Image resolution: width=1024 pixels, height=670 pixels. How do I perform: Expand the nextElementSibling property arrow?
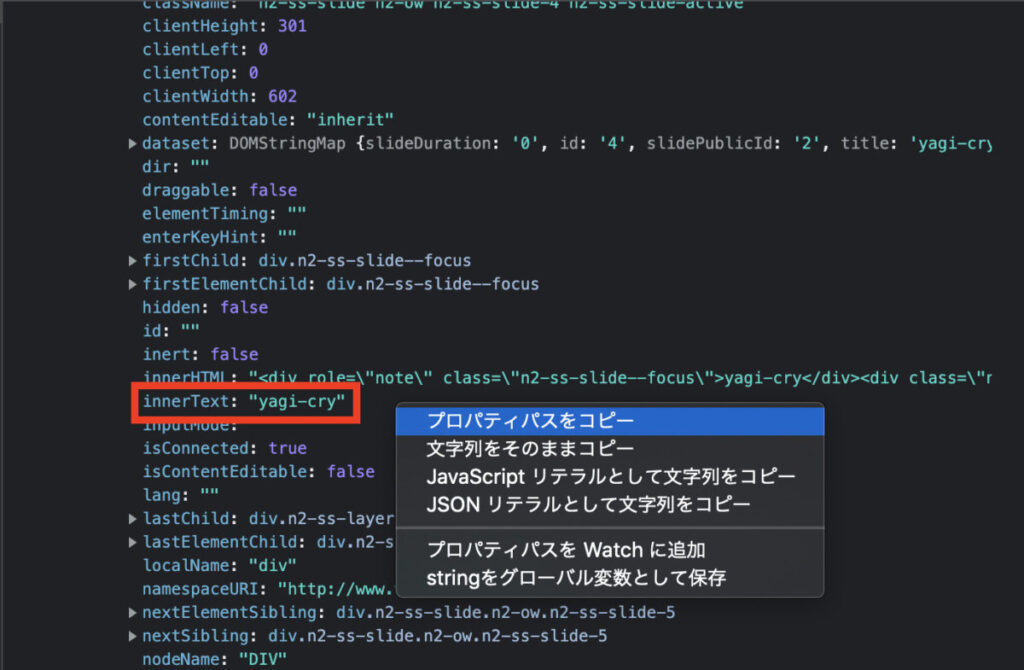[133, 612]
